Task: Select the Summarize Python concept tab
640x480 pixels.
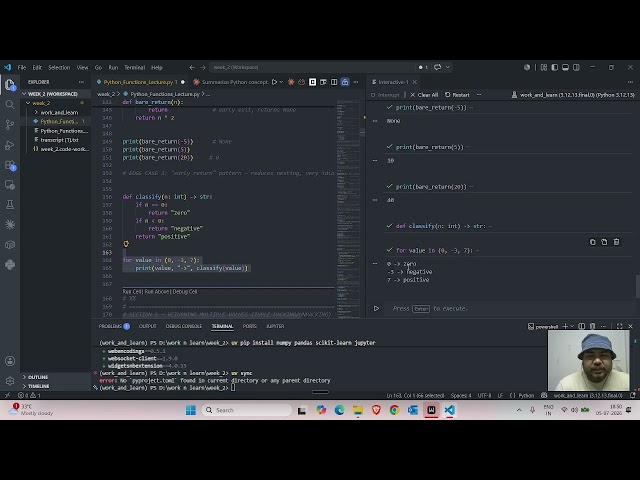Action: pos(231,82)
